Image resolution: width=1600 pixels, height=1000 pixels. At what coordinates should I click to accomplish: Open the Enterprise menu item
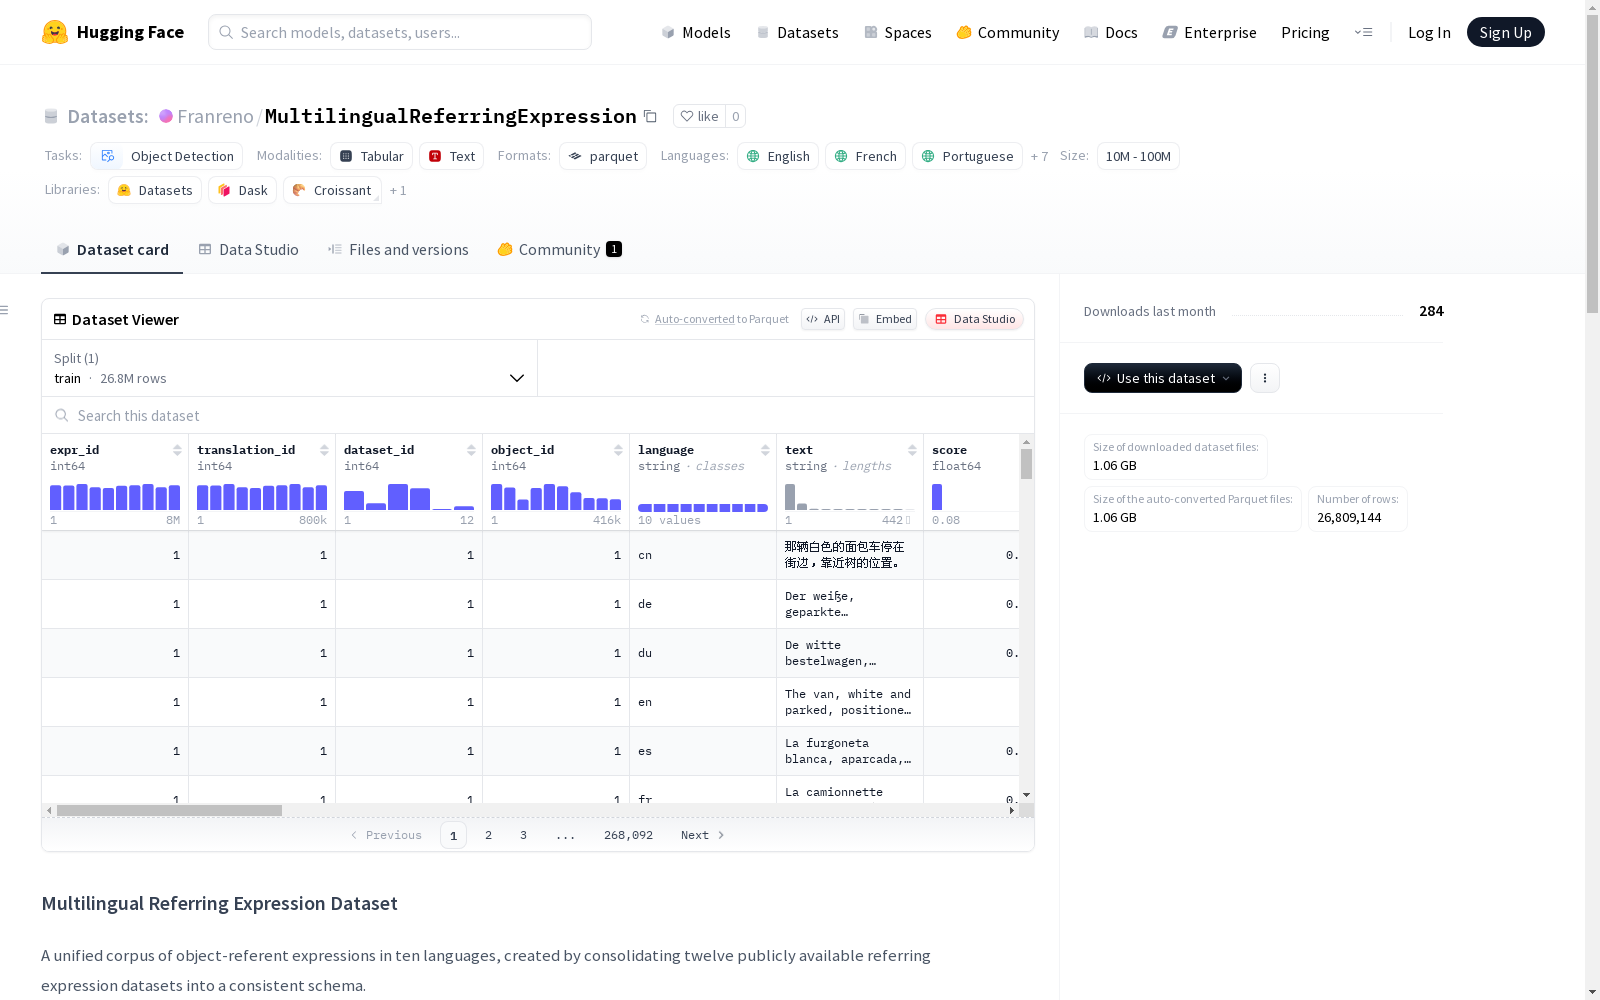pyautogui.click(x=1210, y=32)
